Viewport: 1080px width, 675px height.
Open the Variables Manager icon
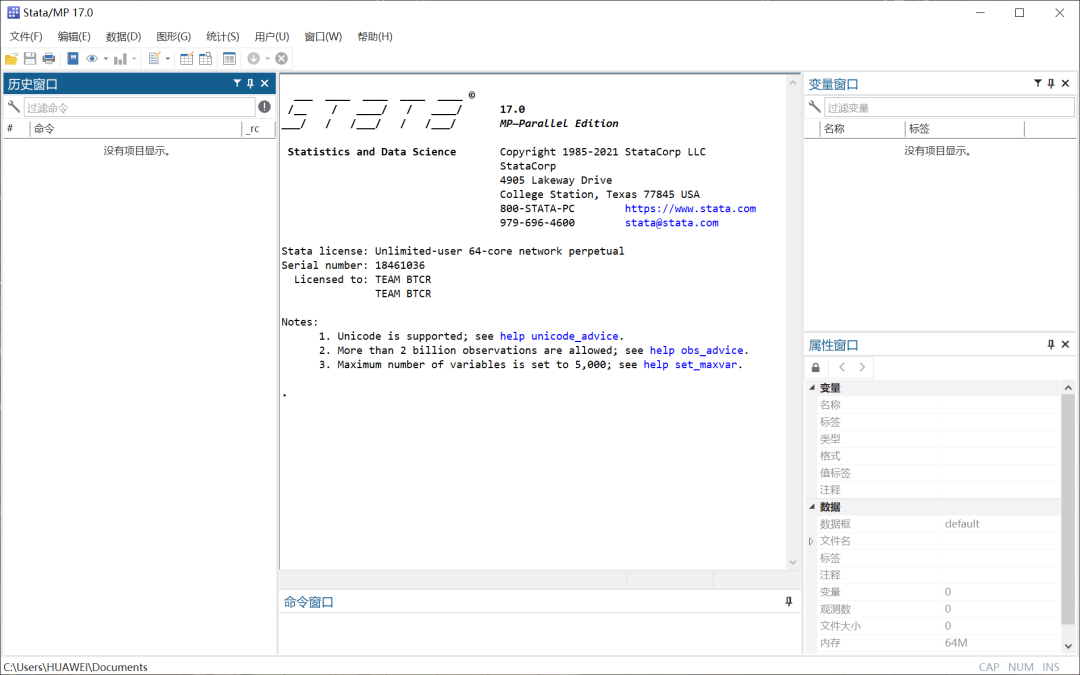[229, 59]
